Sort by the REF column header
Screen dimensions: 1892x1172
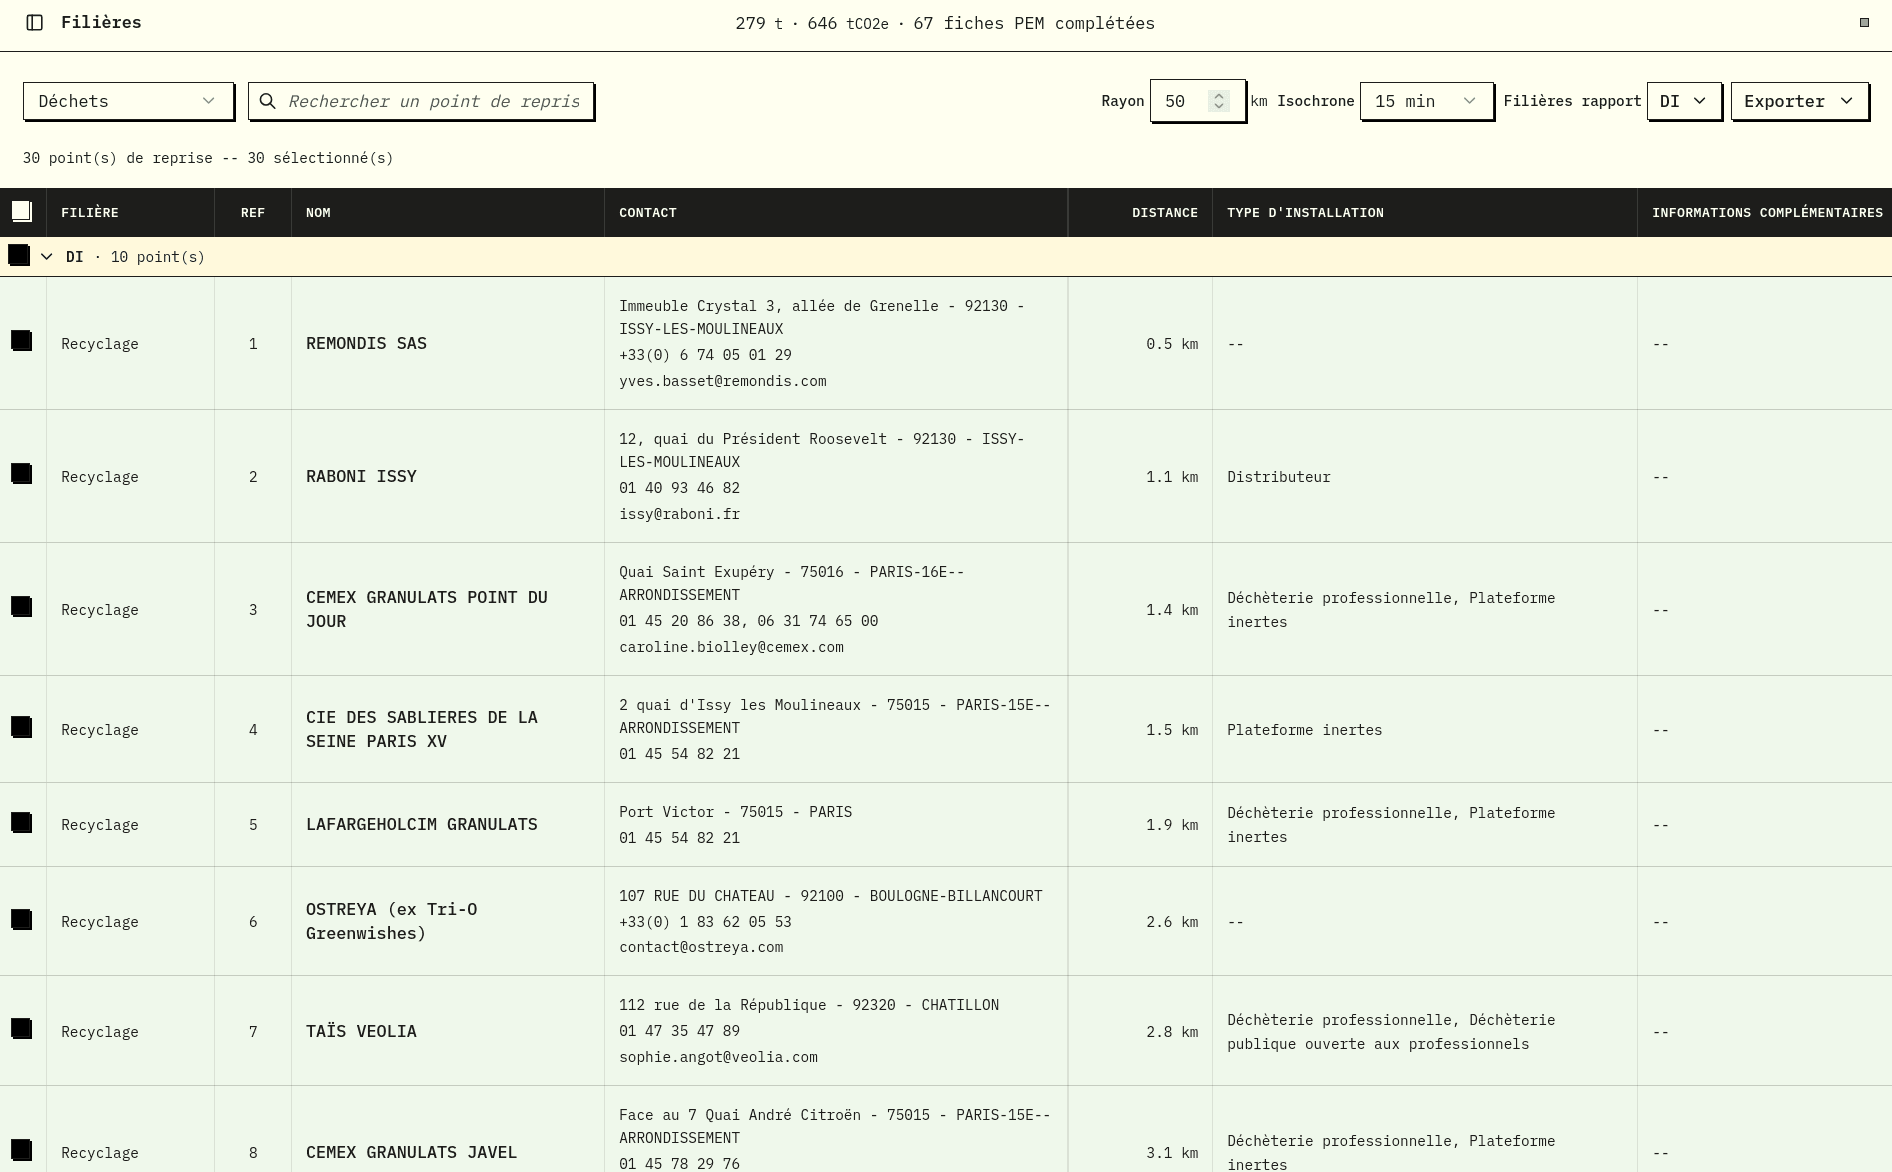tap(253, 213)
